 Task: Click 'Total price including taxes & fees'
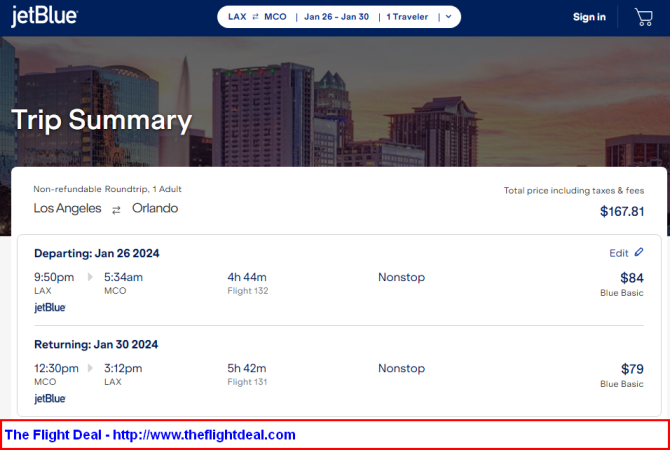point(574,191)
